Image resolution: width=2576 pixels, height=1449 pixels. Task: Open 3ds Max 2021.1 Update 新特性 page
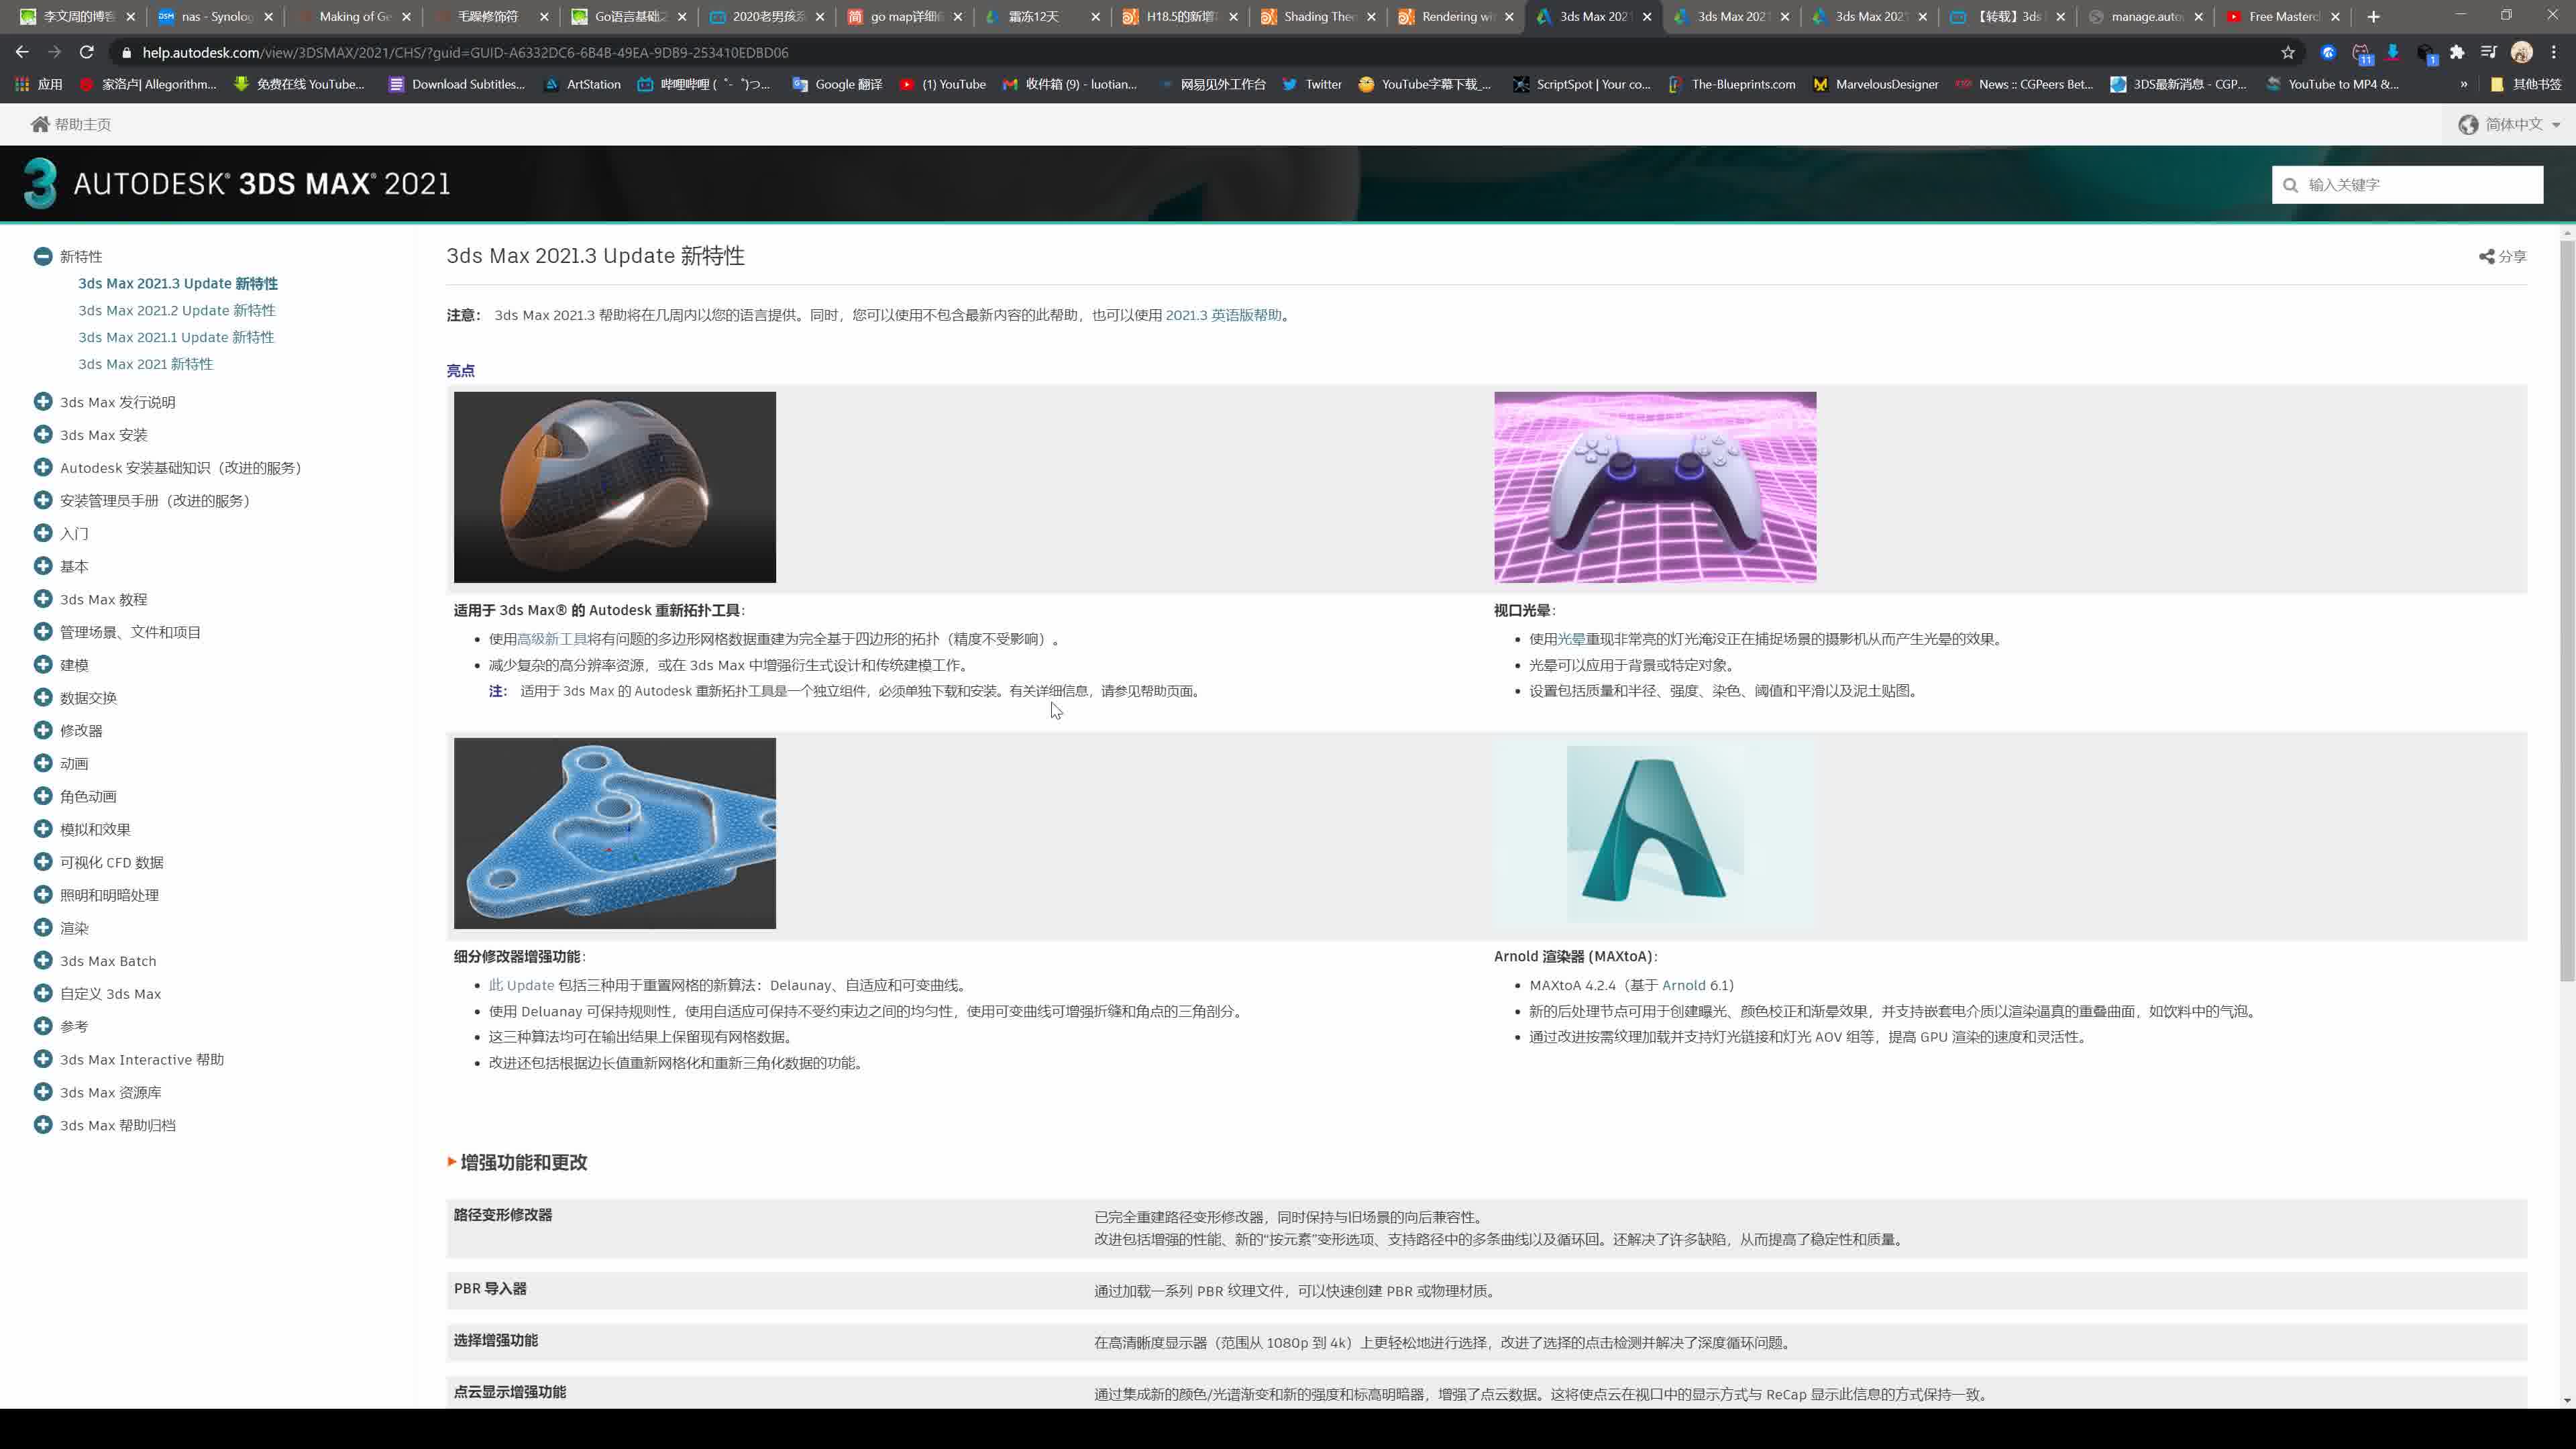[176, 338]
